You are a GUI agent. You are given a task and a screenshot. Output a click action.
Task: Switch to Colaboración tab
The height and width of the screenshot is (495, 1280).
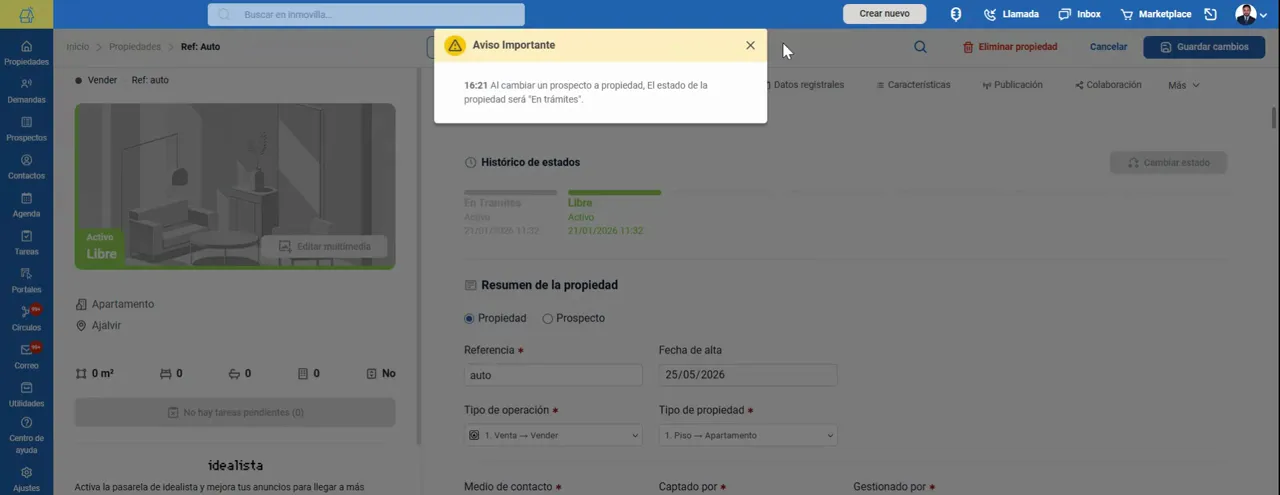tap(1108, 85)
